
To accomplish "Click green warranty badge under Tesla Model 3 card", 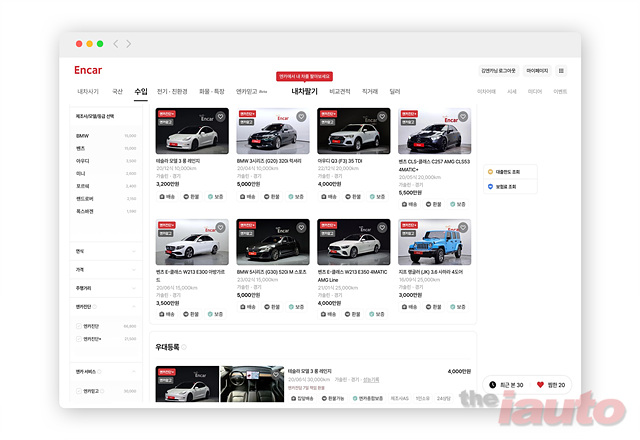I will tap(215, 197).
